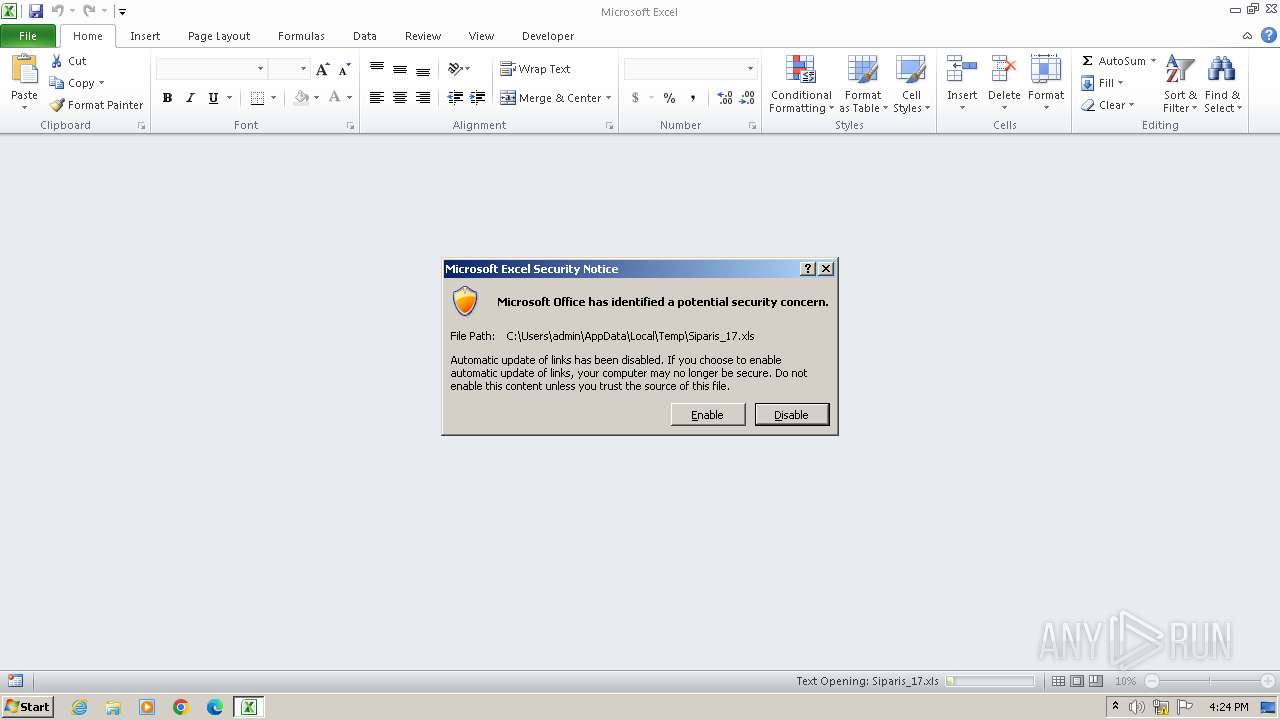Click the Cut scissors icon
This screenshot has height=720, width=1280.
tap(57, 61)
